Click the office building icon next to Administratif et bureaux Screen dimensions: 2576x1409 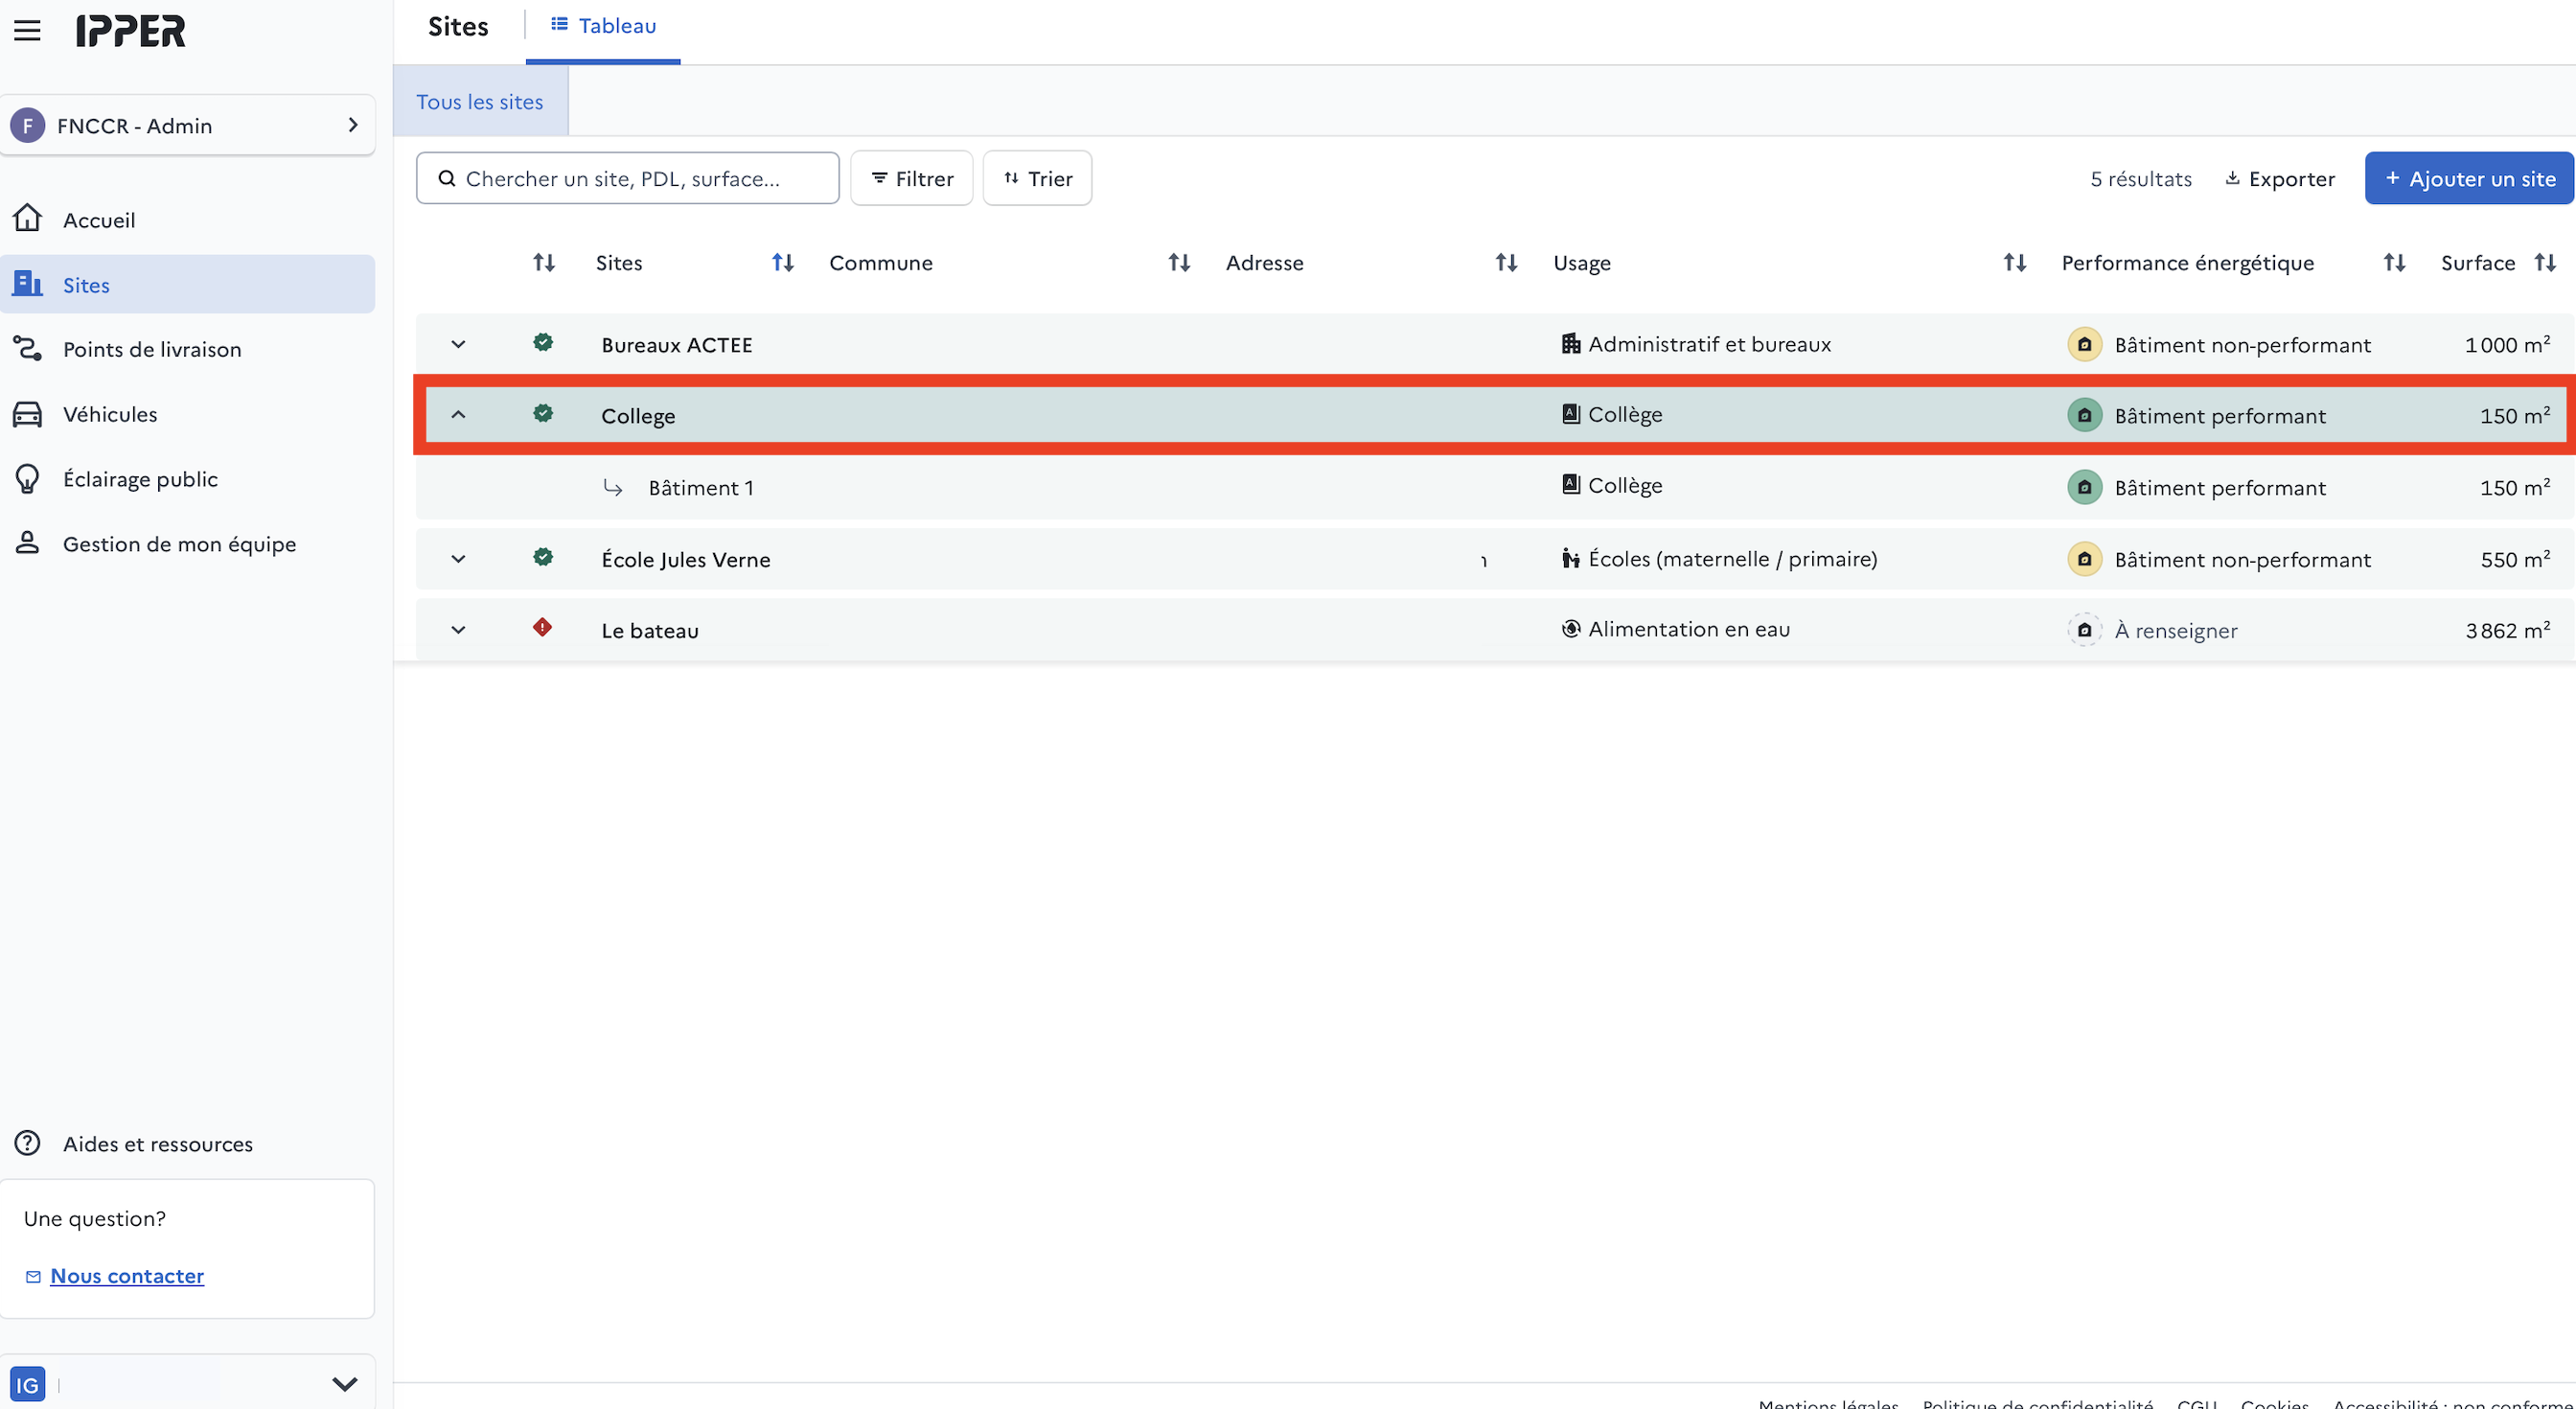click(x=1571, y=344)
